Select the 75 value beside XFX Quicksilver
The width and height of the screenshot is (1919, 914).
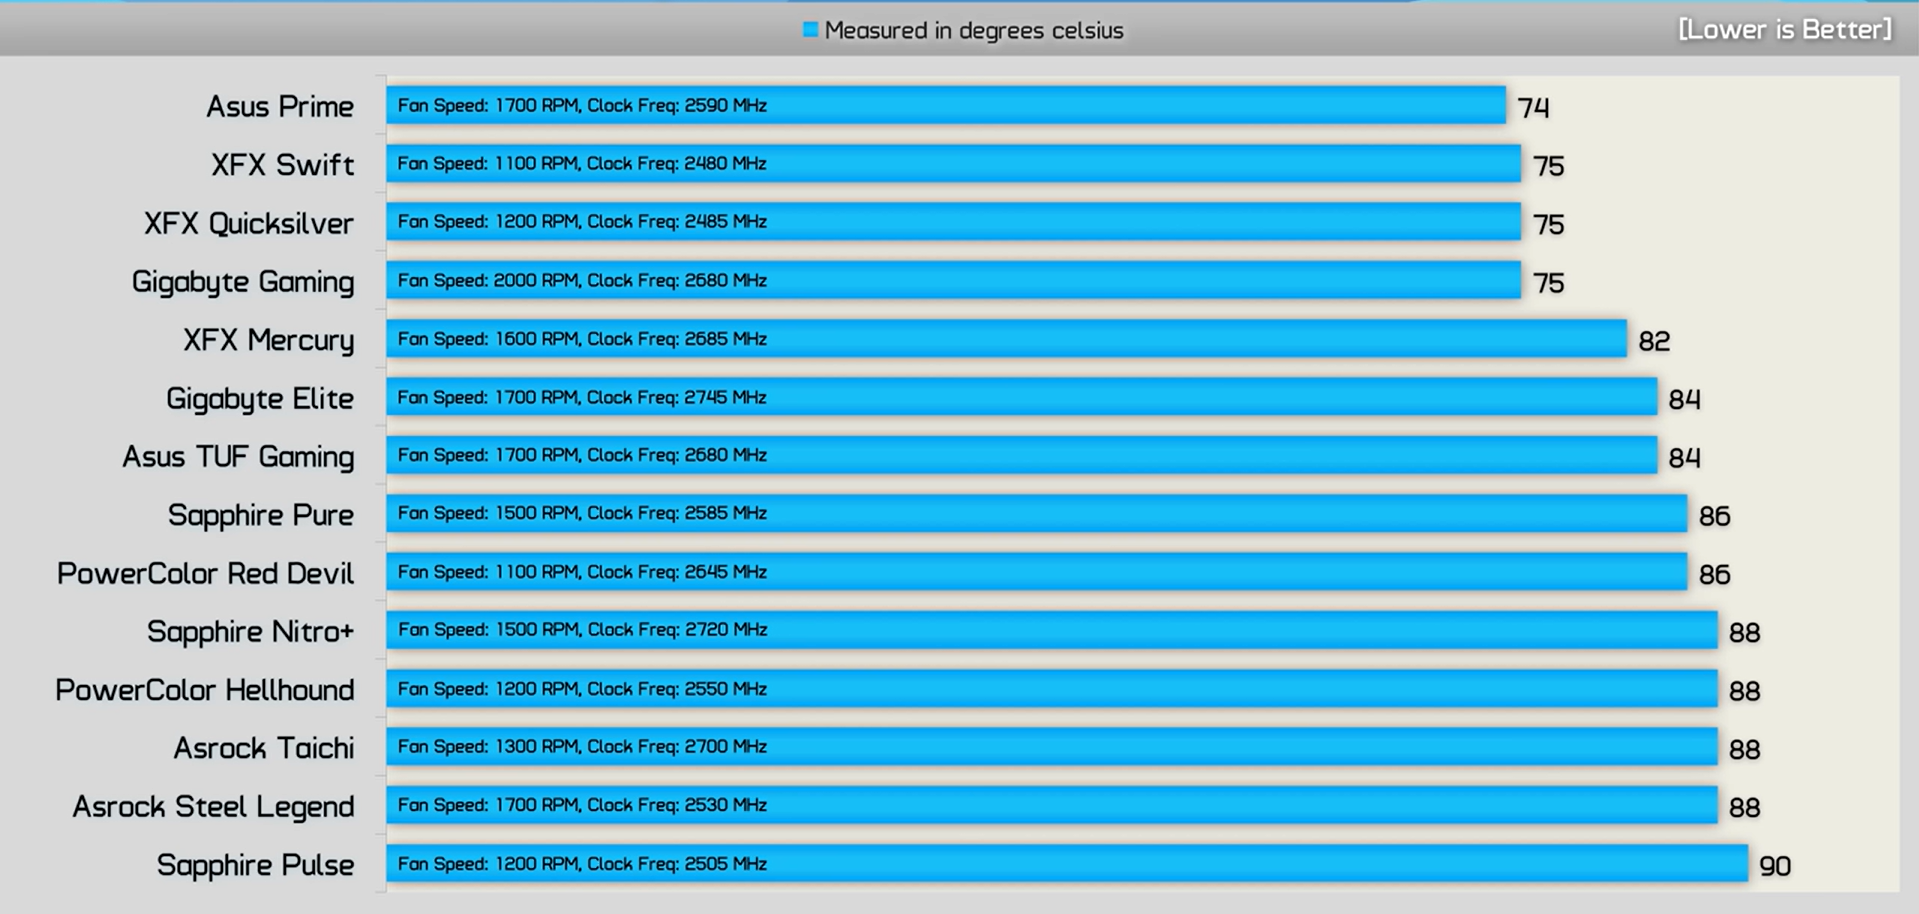(1549, 224)
